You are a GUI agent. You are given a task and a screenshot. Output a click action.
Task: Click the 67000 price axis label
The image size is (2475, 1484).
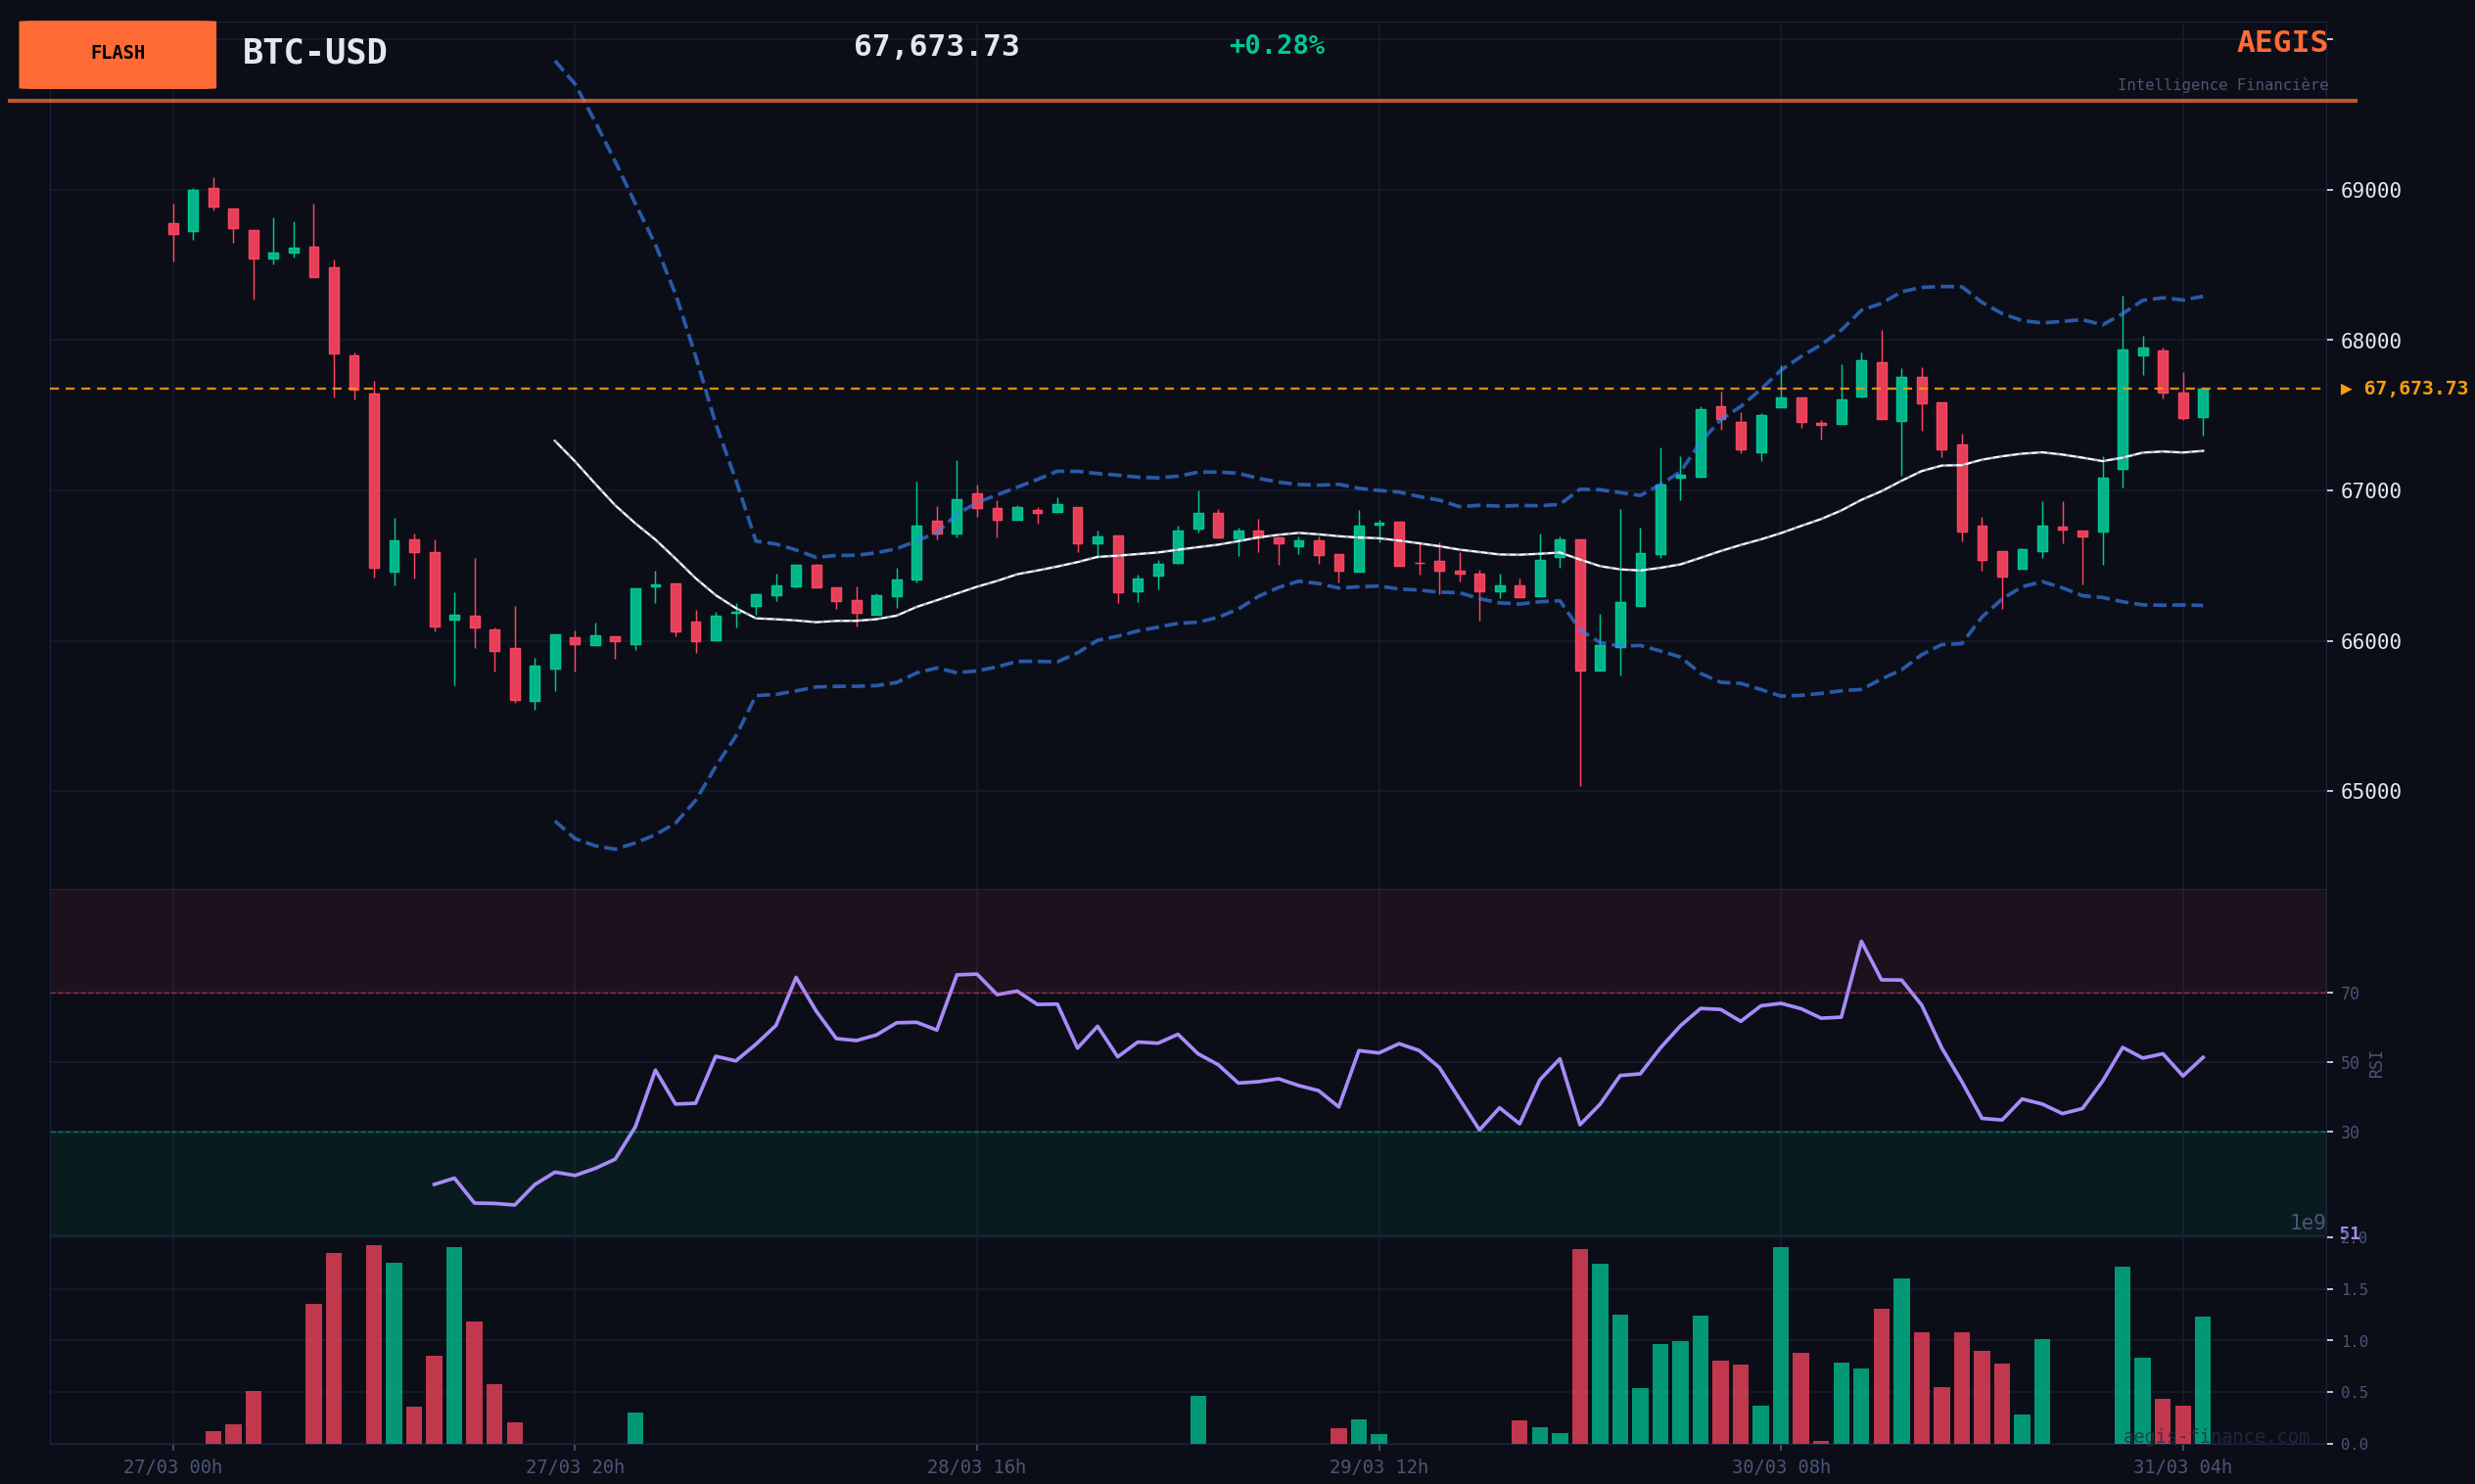coord(2370,491)
